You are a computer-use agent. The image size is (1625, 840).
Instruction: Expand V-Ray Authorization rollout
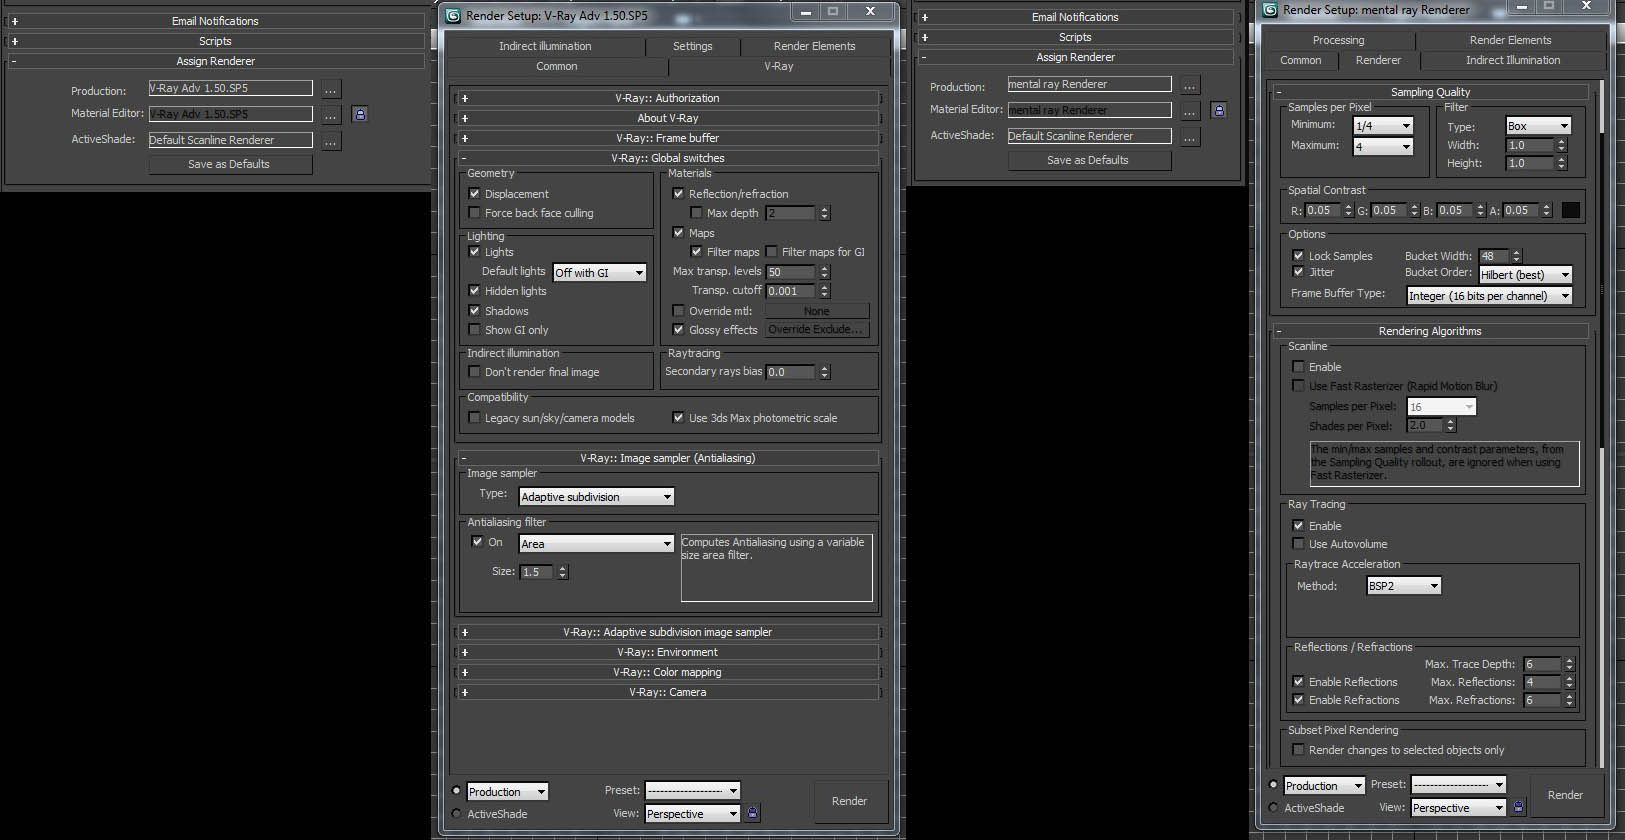(x=667, y=98)
